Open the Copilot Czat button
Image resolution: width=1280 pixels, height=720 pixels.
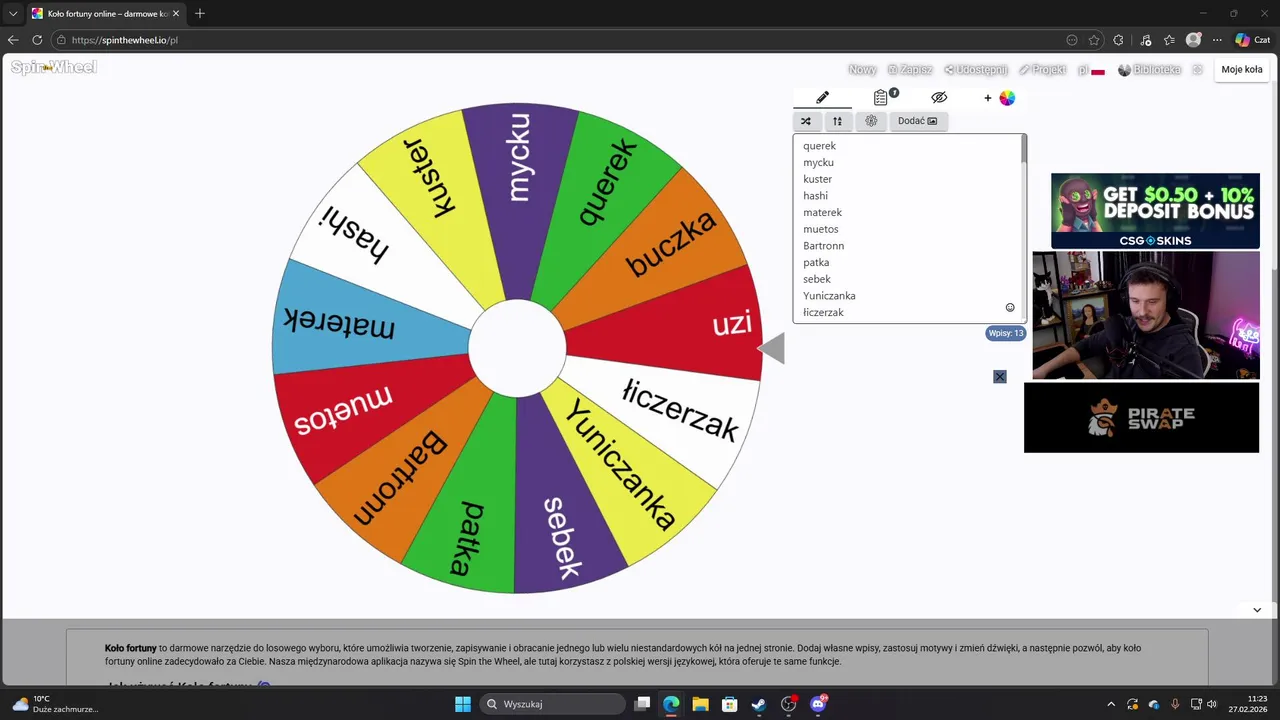coord(1252,40)
